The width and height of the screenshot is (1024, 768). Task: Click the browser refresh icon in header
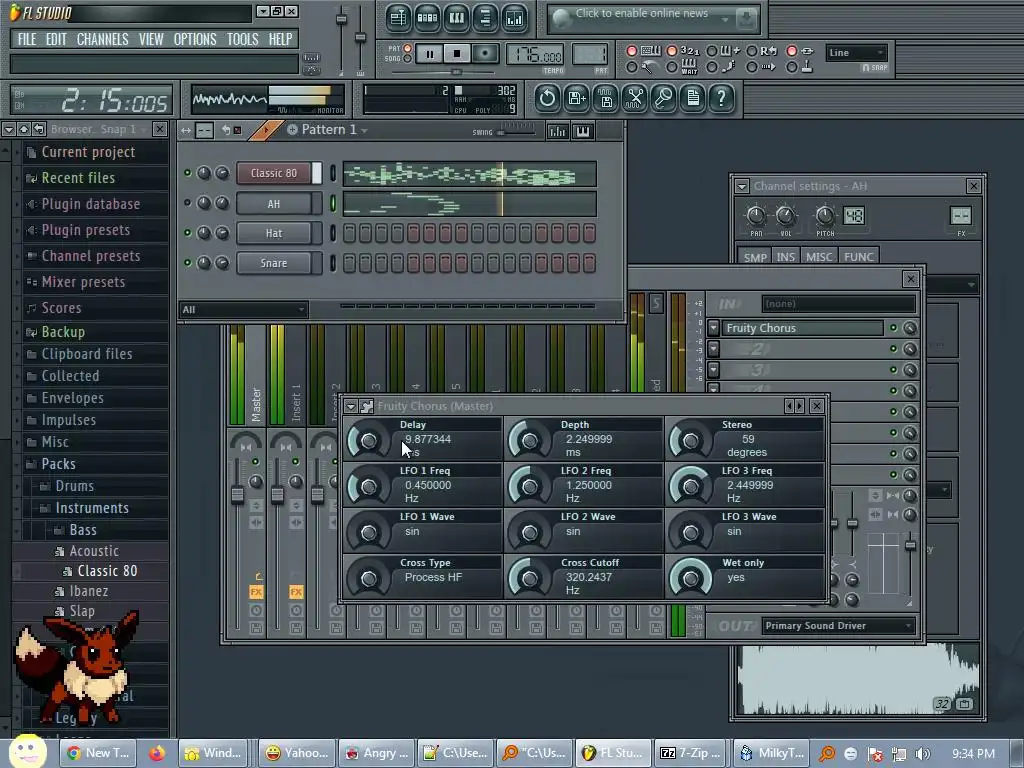coord(39,129)
